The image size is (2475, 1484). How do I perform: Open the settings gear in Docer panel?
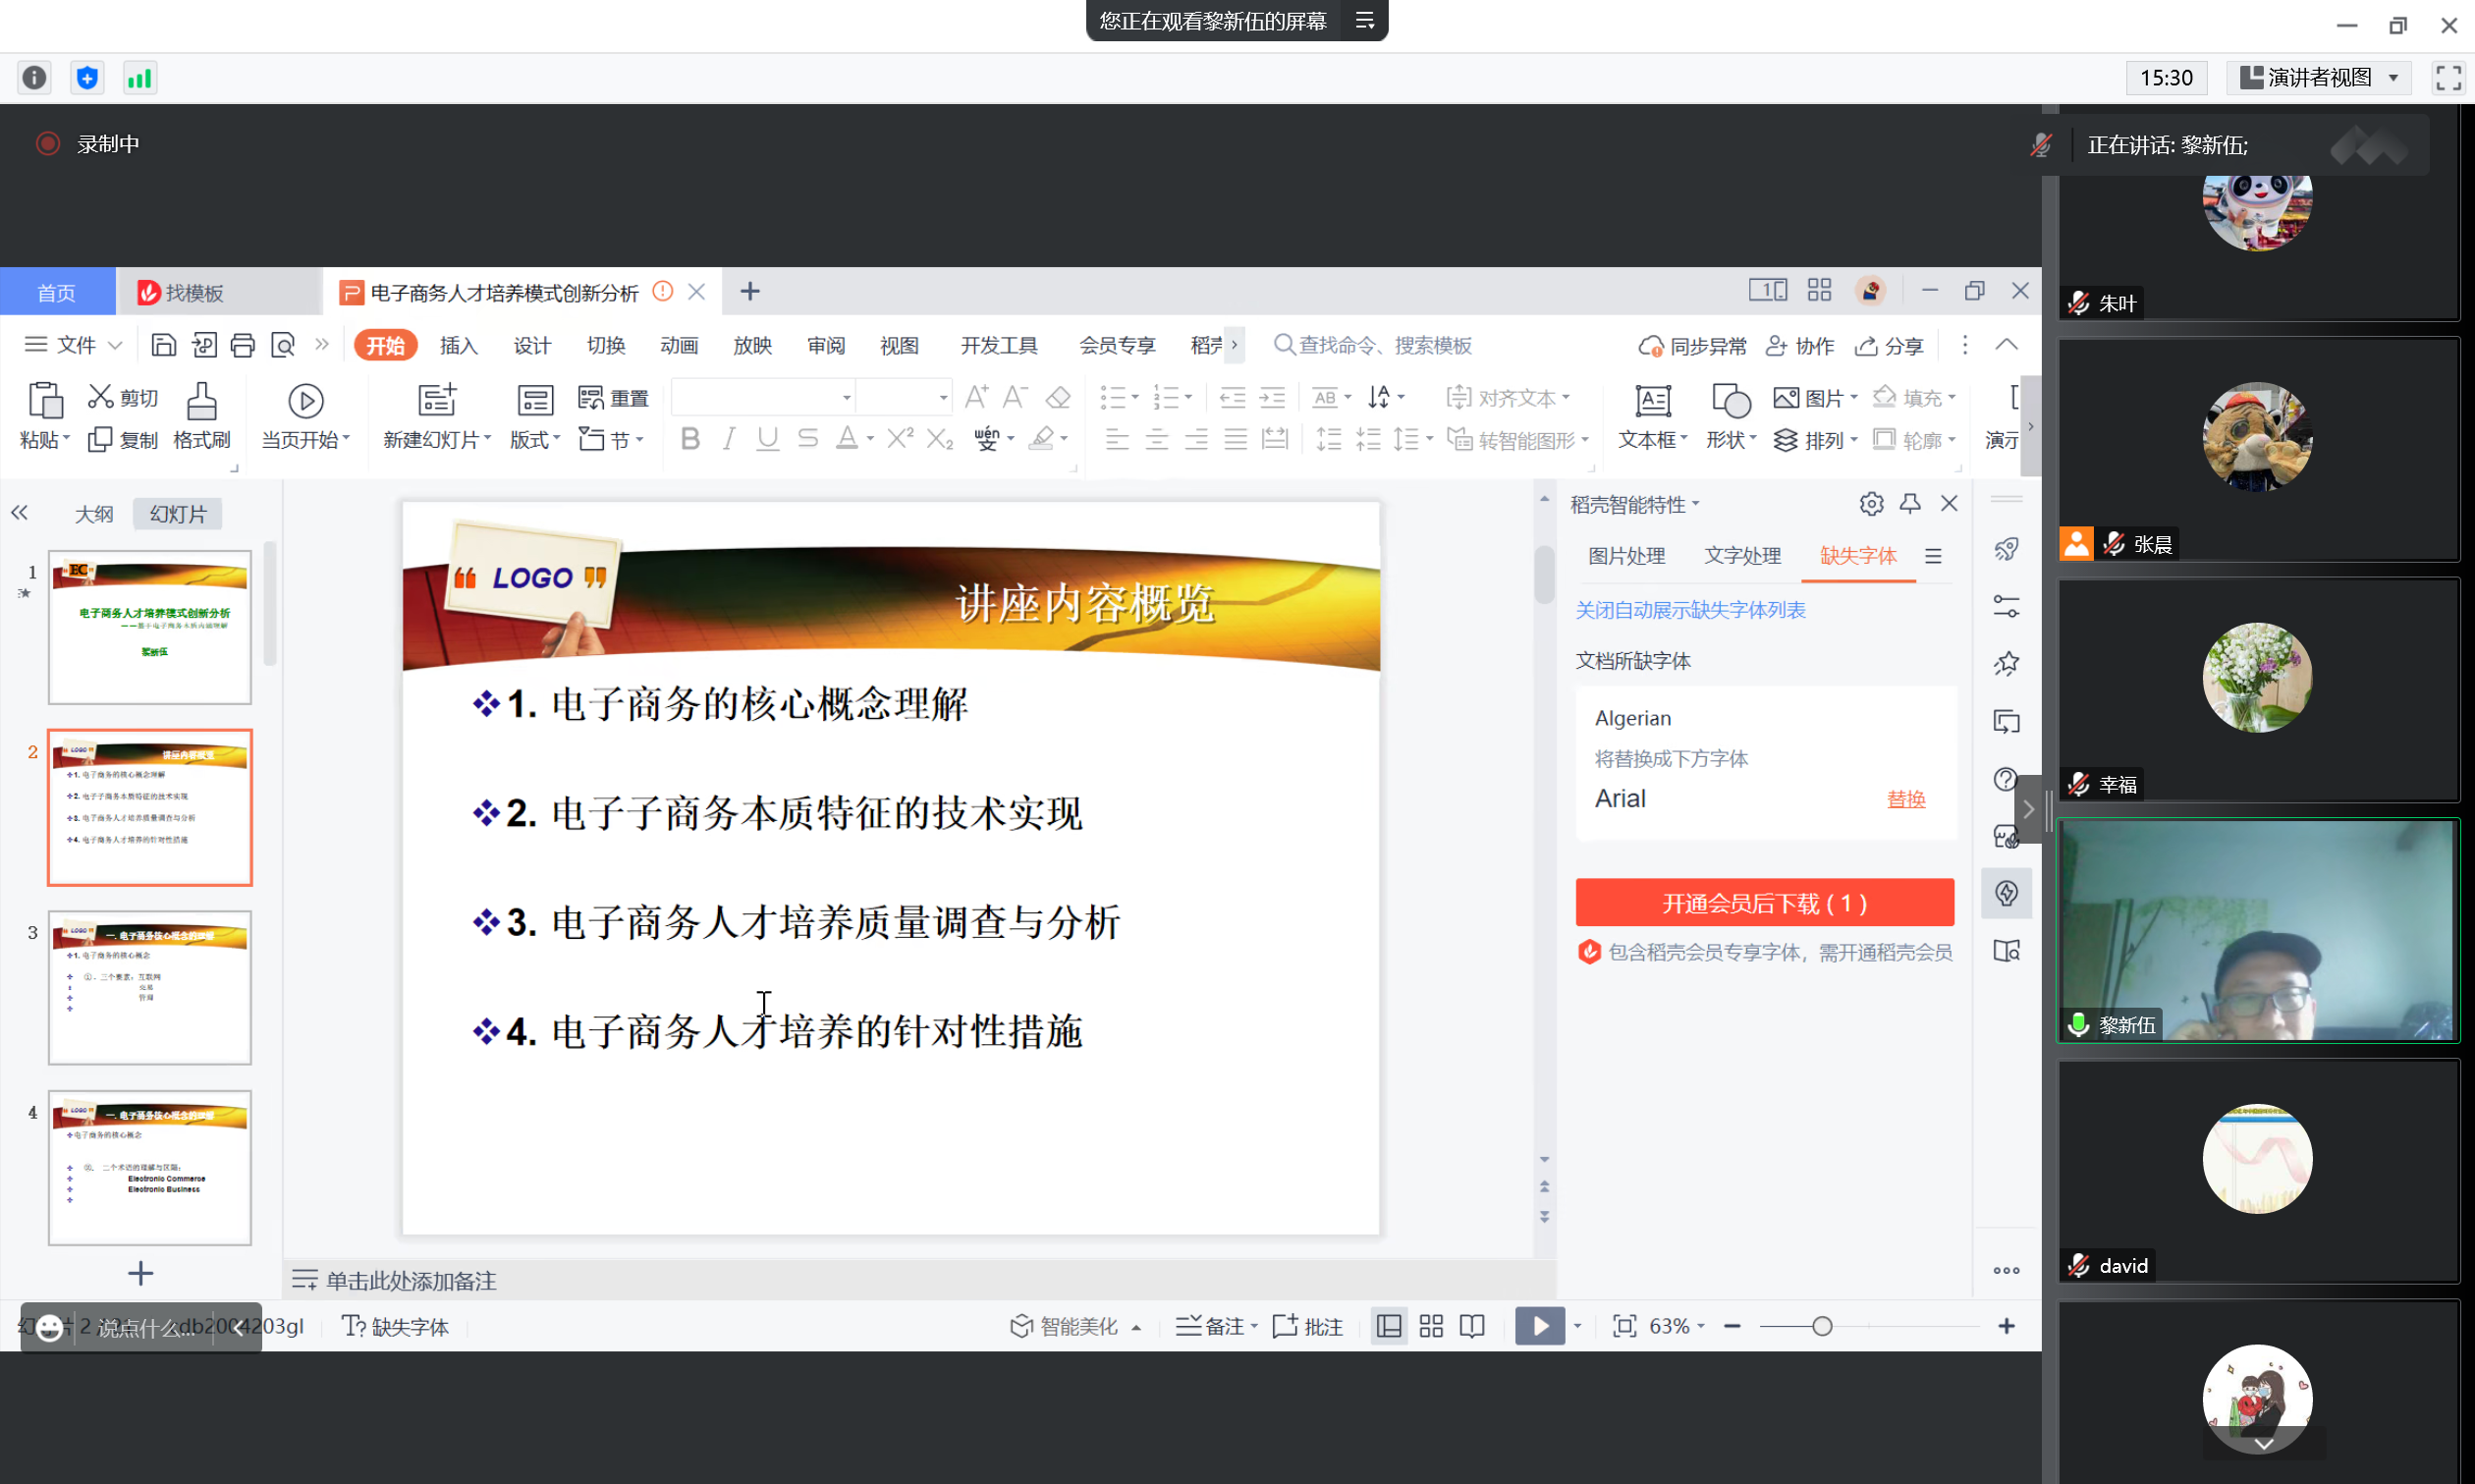1871,504
